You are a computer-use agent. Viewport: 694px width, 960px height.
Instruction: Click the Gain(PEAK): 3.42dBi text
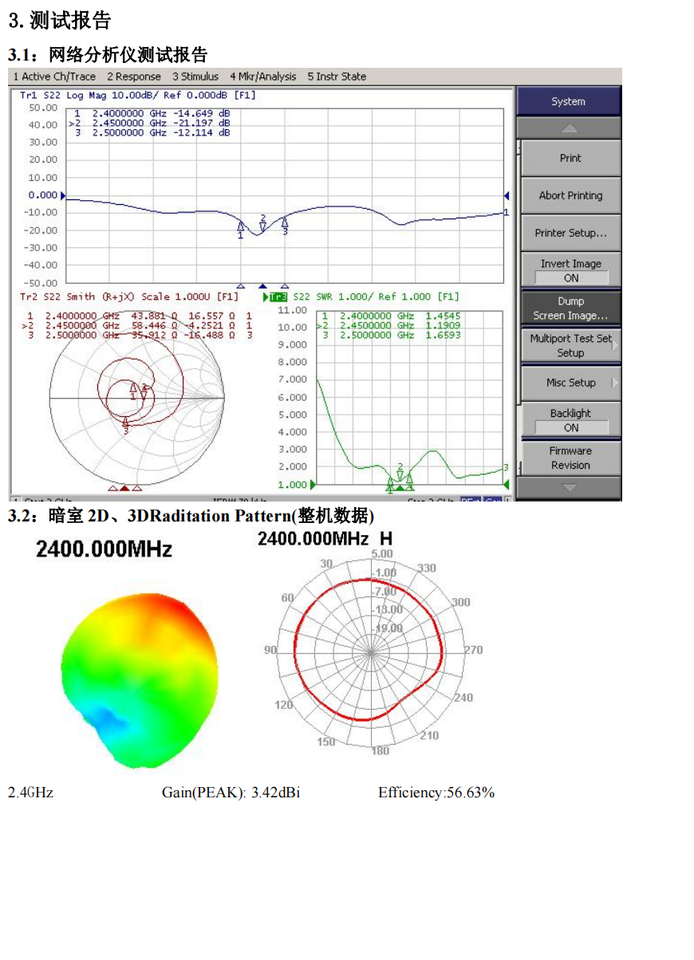point(231,792)
